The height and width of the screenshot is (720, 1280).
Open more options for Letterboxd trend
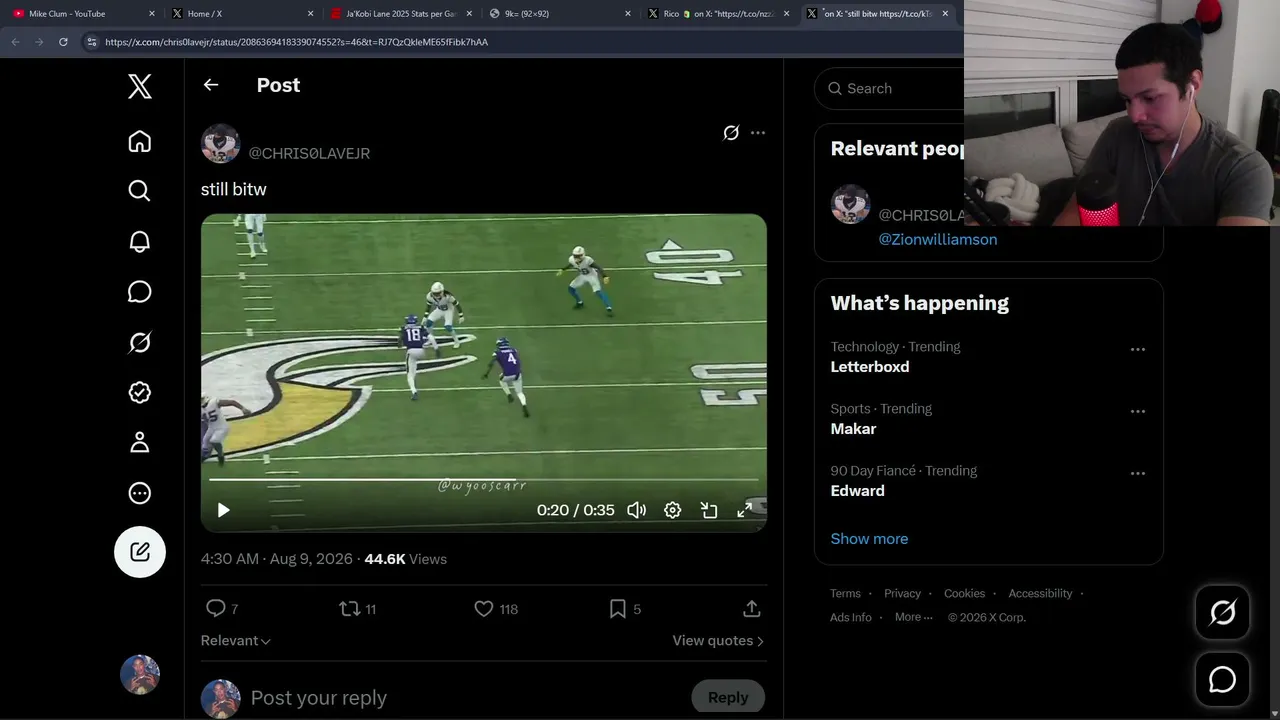[1138, 349]
